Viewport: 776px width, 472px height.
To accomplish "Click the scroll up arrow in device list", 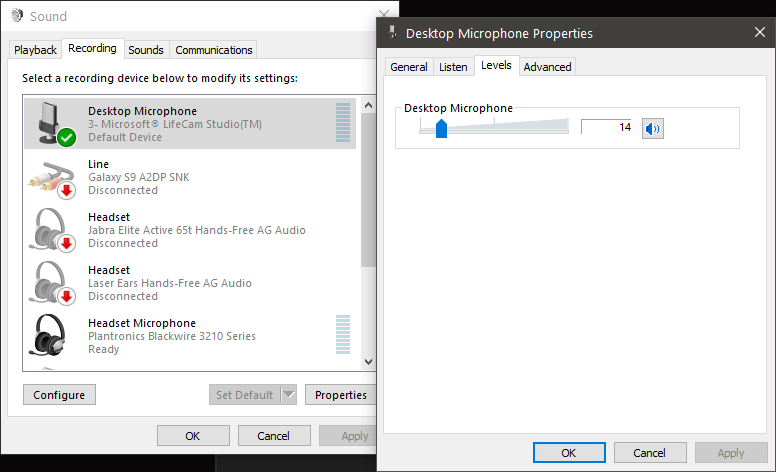I will coord(368,105).
